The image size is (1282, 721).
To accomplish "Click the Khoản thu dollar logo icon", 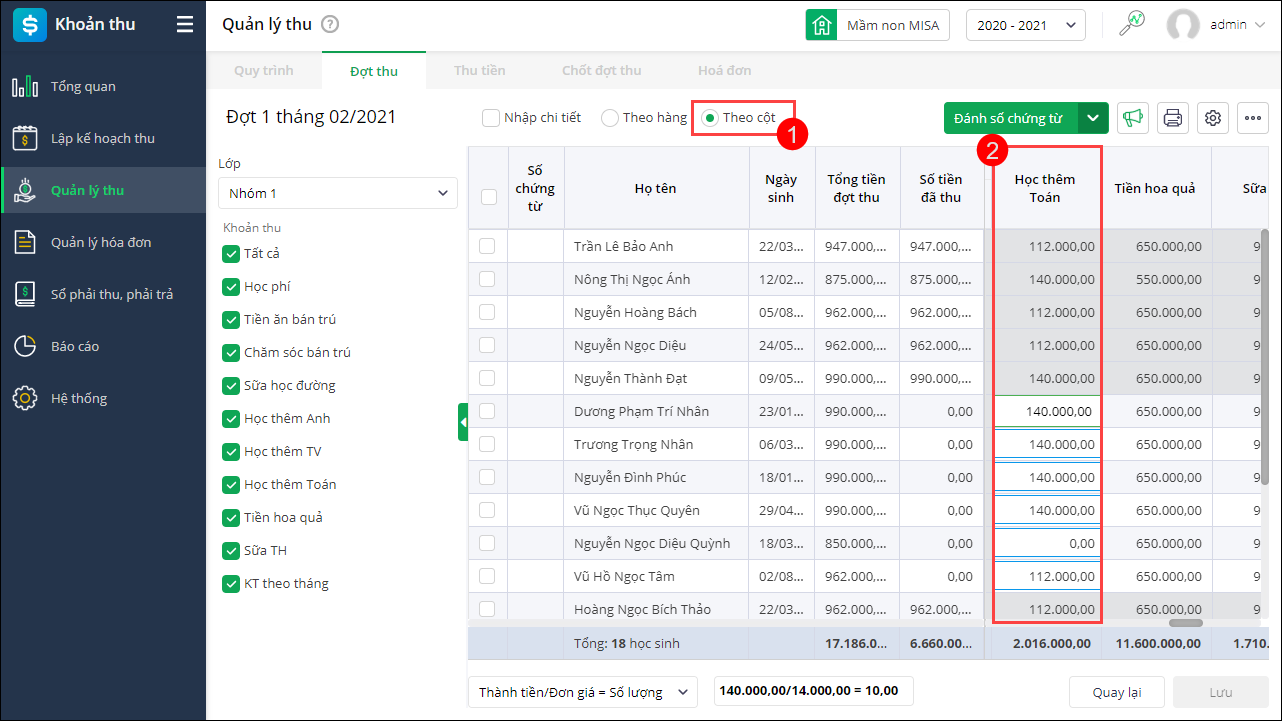I will coord(30,24).
